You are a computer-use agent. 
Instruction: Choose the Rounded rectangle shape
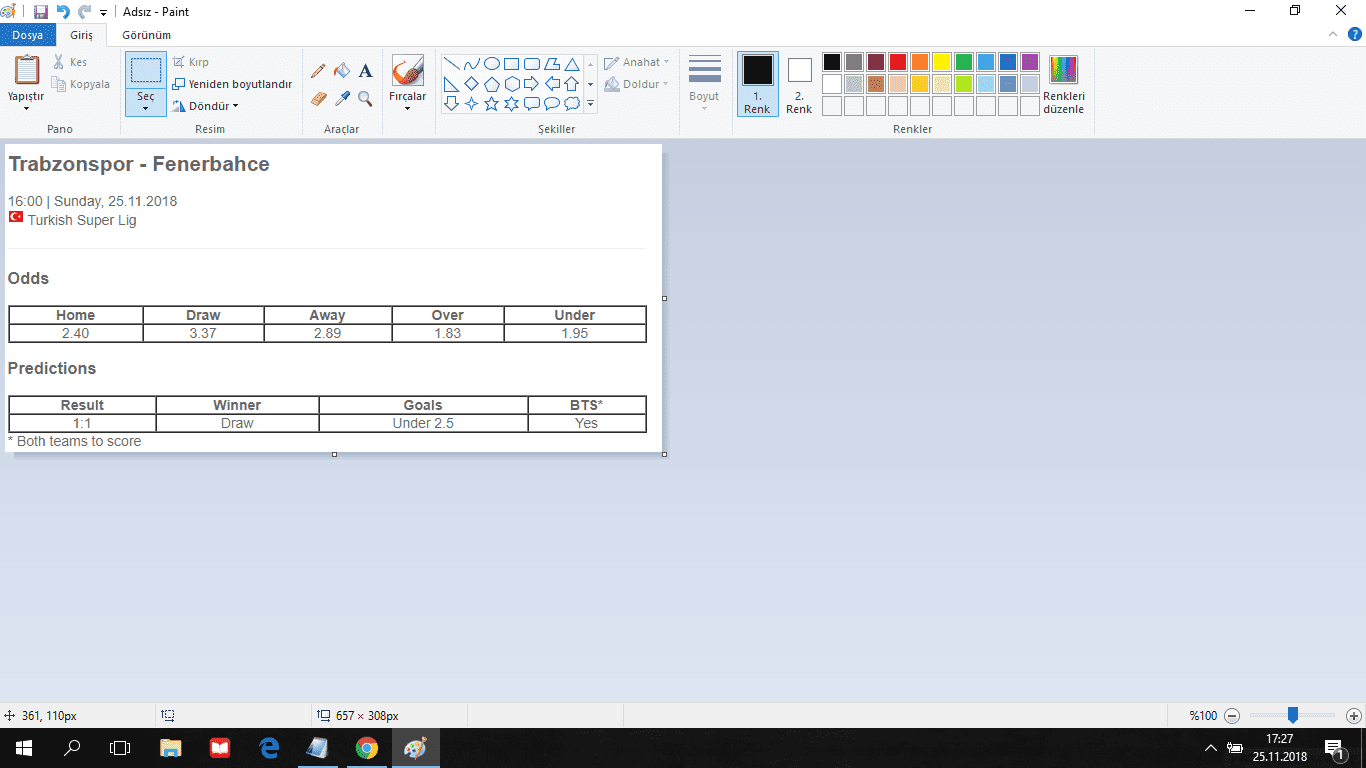tap(532, 64)
